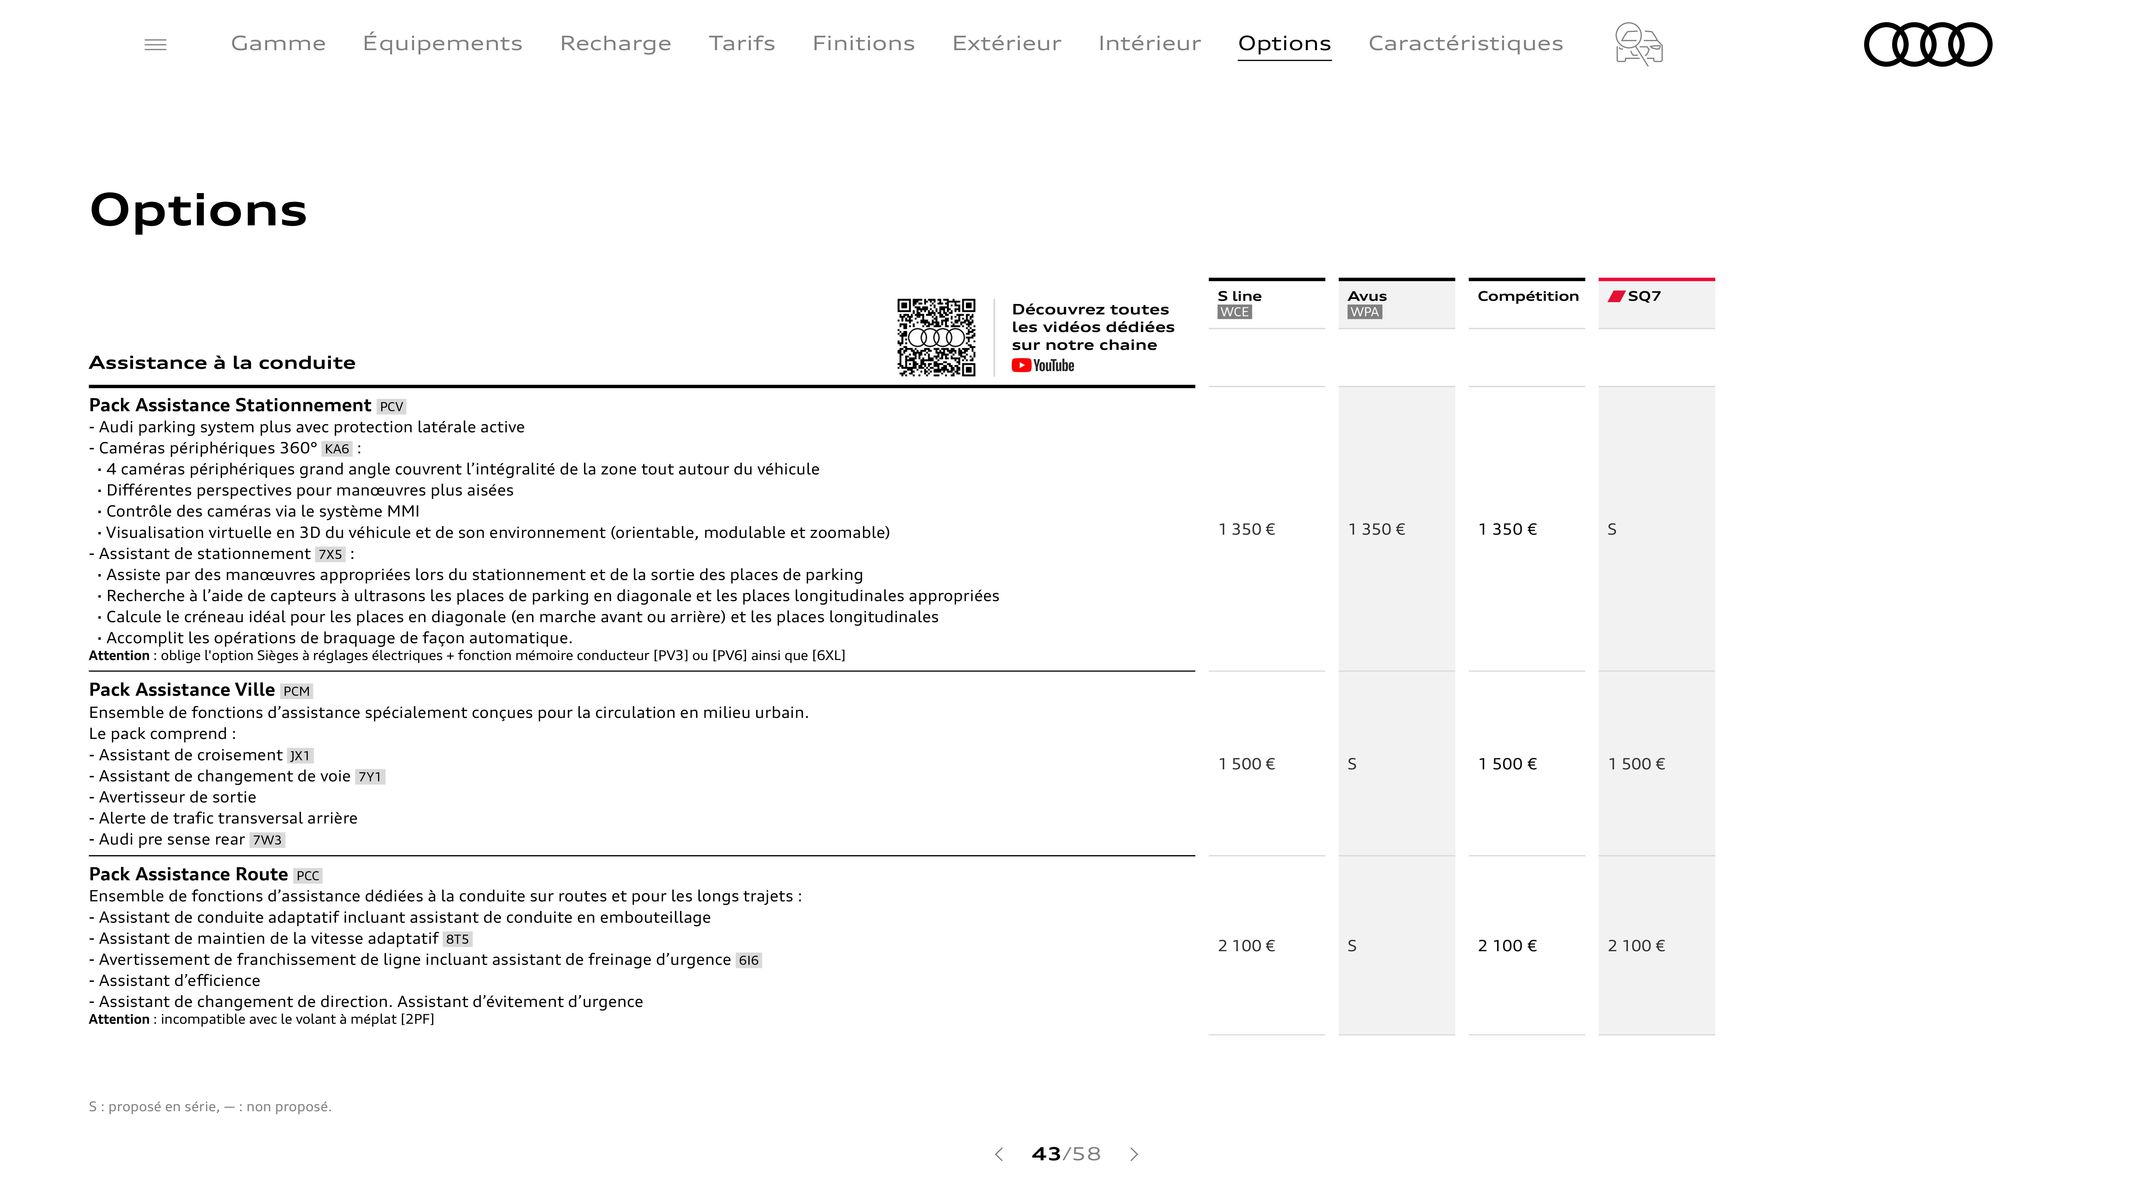Click Avus S value for Pack Ville
This screenshot has height=1200, width=2133.
pyautogui.click(x=1352, y=764)
